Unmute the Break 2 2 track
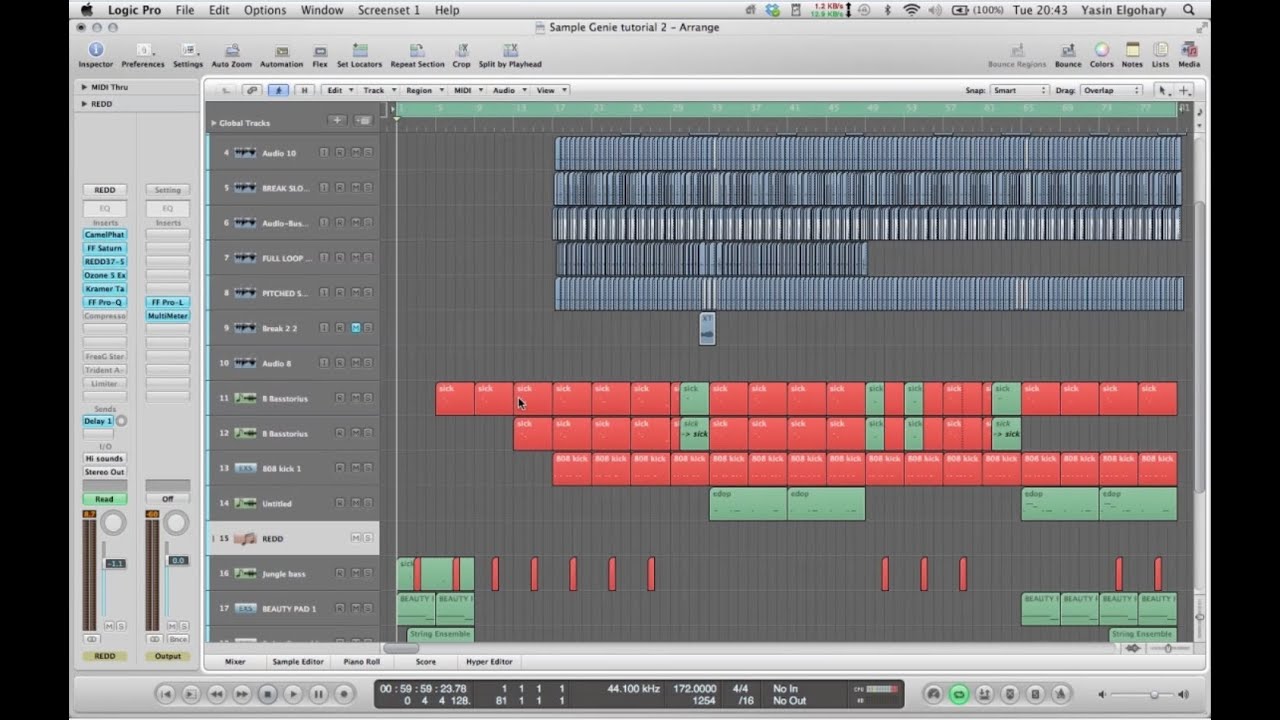The width and height of the screenshot is (1280, 720). pos(355,328)
